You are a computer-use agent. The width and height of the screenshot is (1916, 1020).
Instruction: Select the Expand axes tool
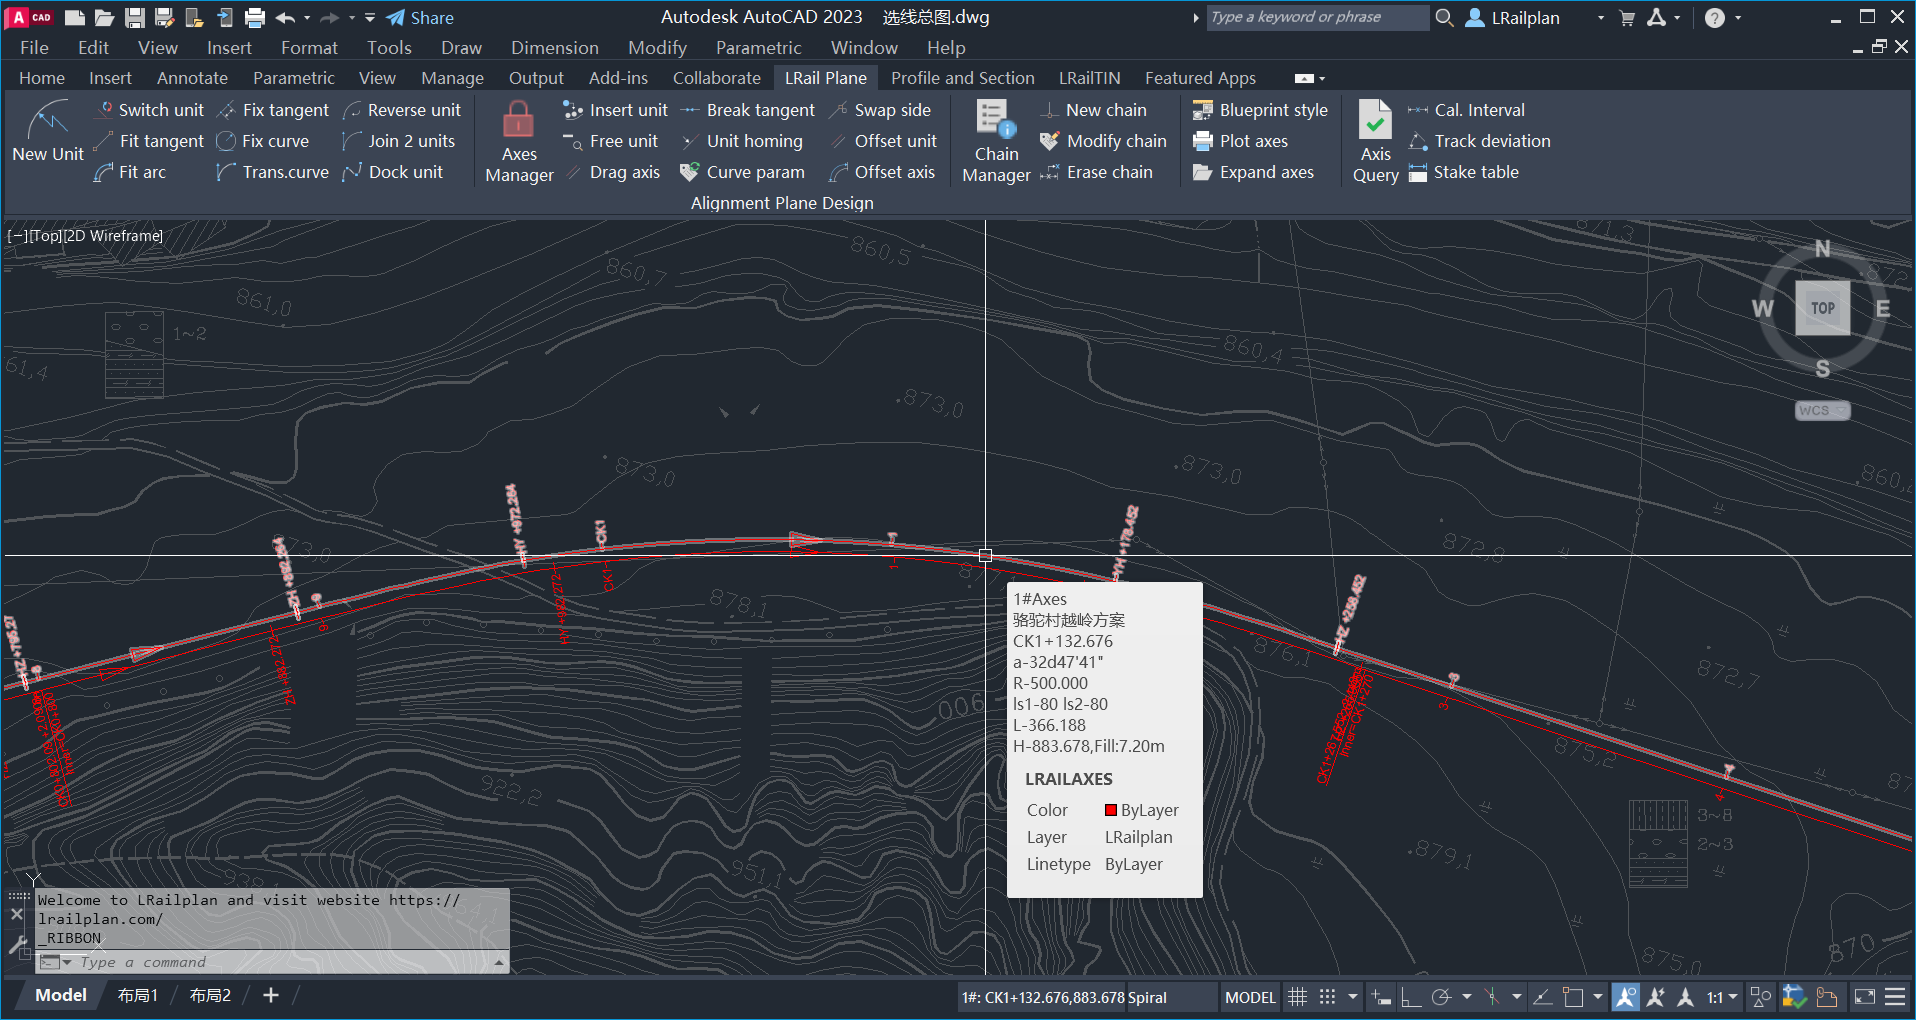pos(1253,172)
